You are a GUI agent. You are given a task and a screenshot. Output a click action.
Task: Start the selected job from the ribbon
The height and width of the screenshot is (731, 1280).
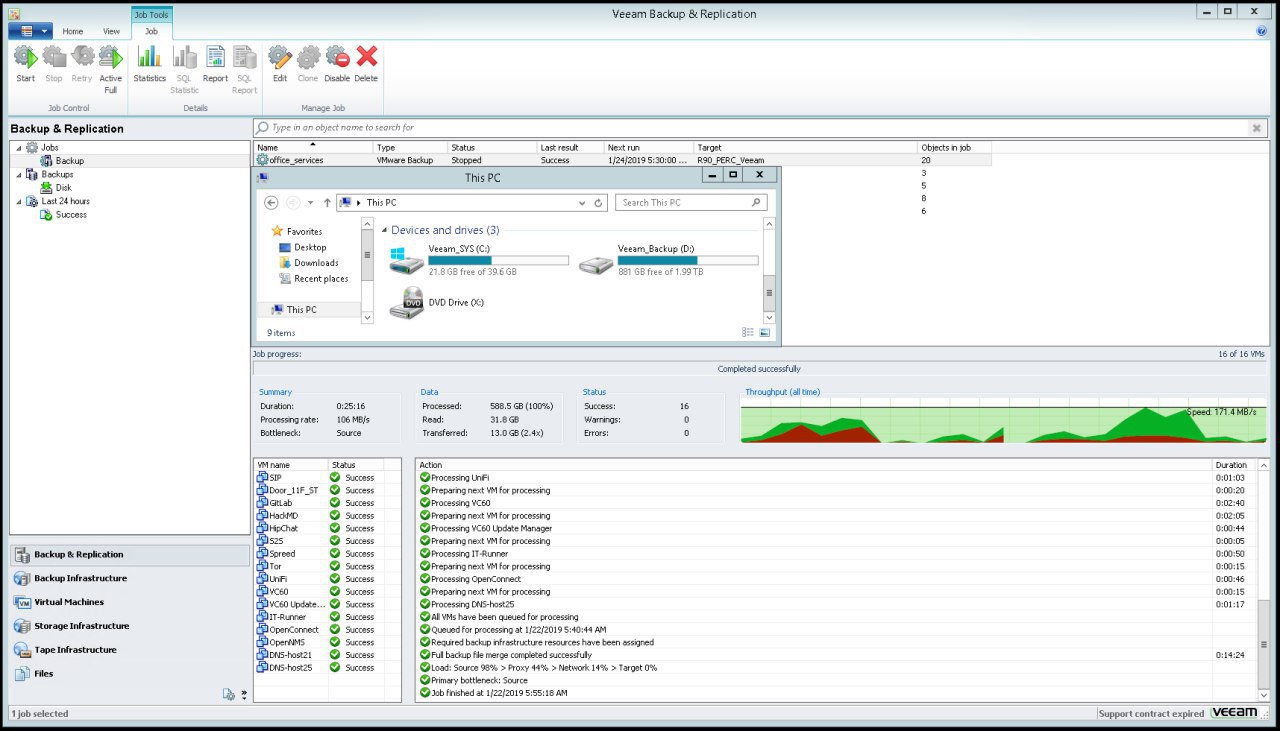click(x=25, y=64)
